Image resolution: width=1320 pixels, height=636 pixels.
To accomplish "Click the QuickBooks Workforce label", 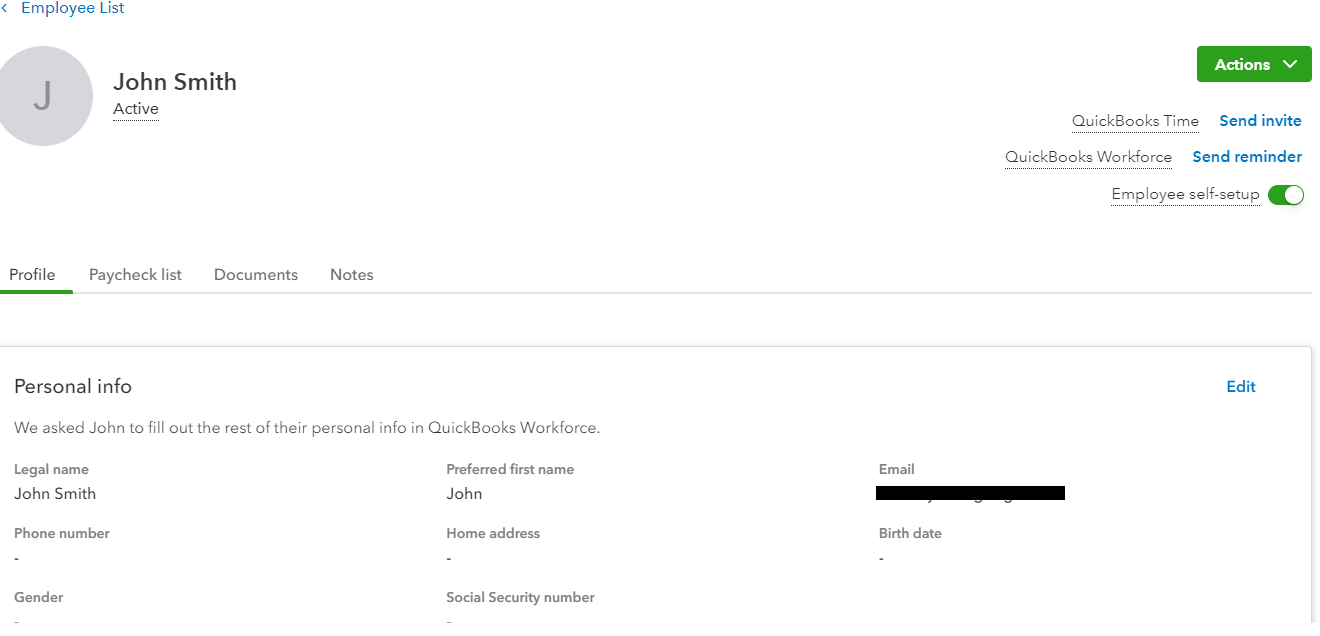I will tap(1088, 157).
